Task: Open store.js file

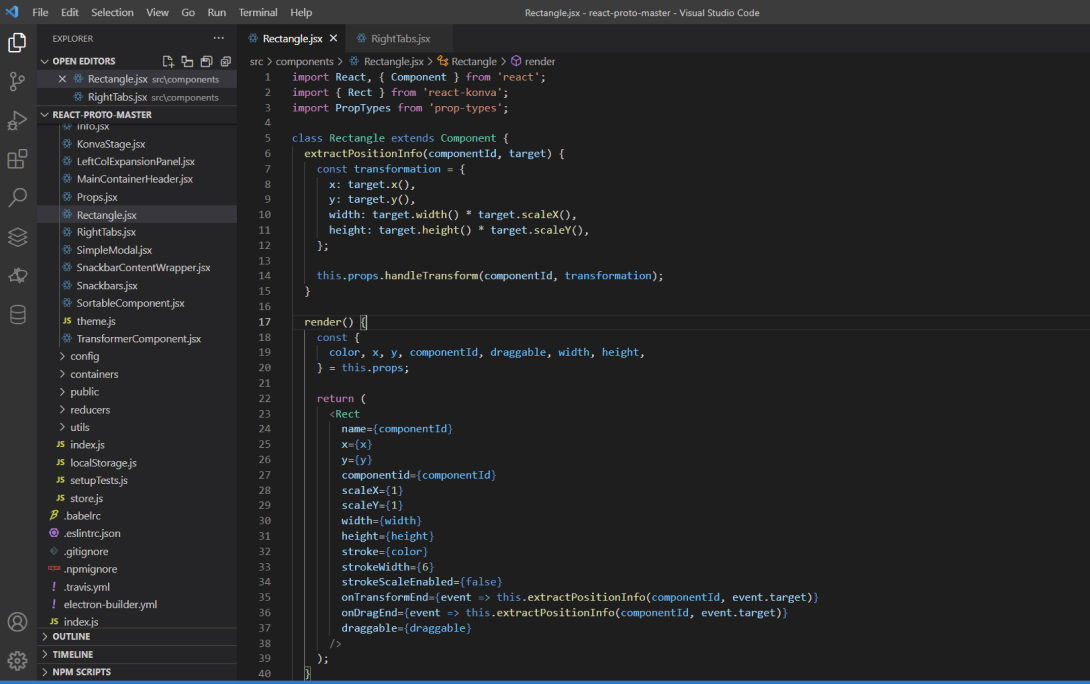Action: [86, 498]
